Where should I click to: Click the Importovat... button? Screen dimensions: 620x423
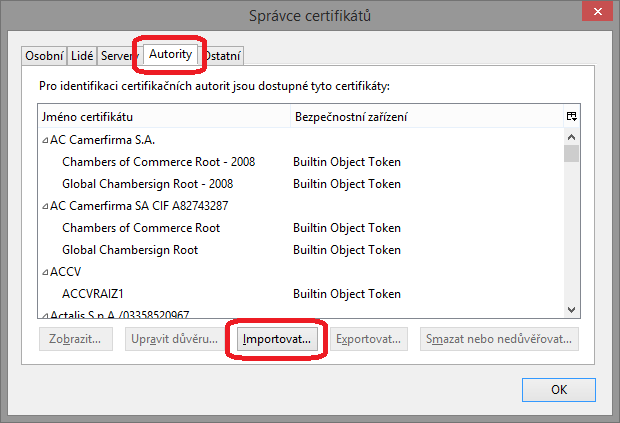click(x=277, y=339)
